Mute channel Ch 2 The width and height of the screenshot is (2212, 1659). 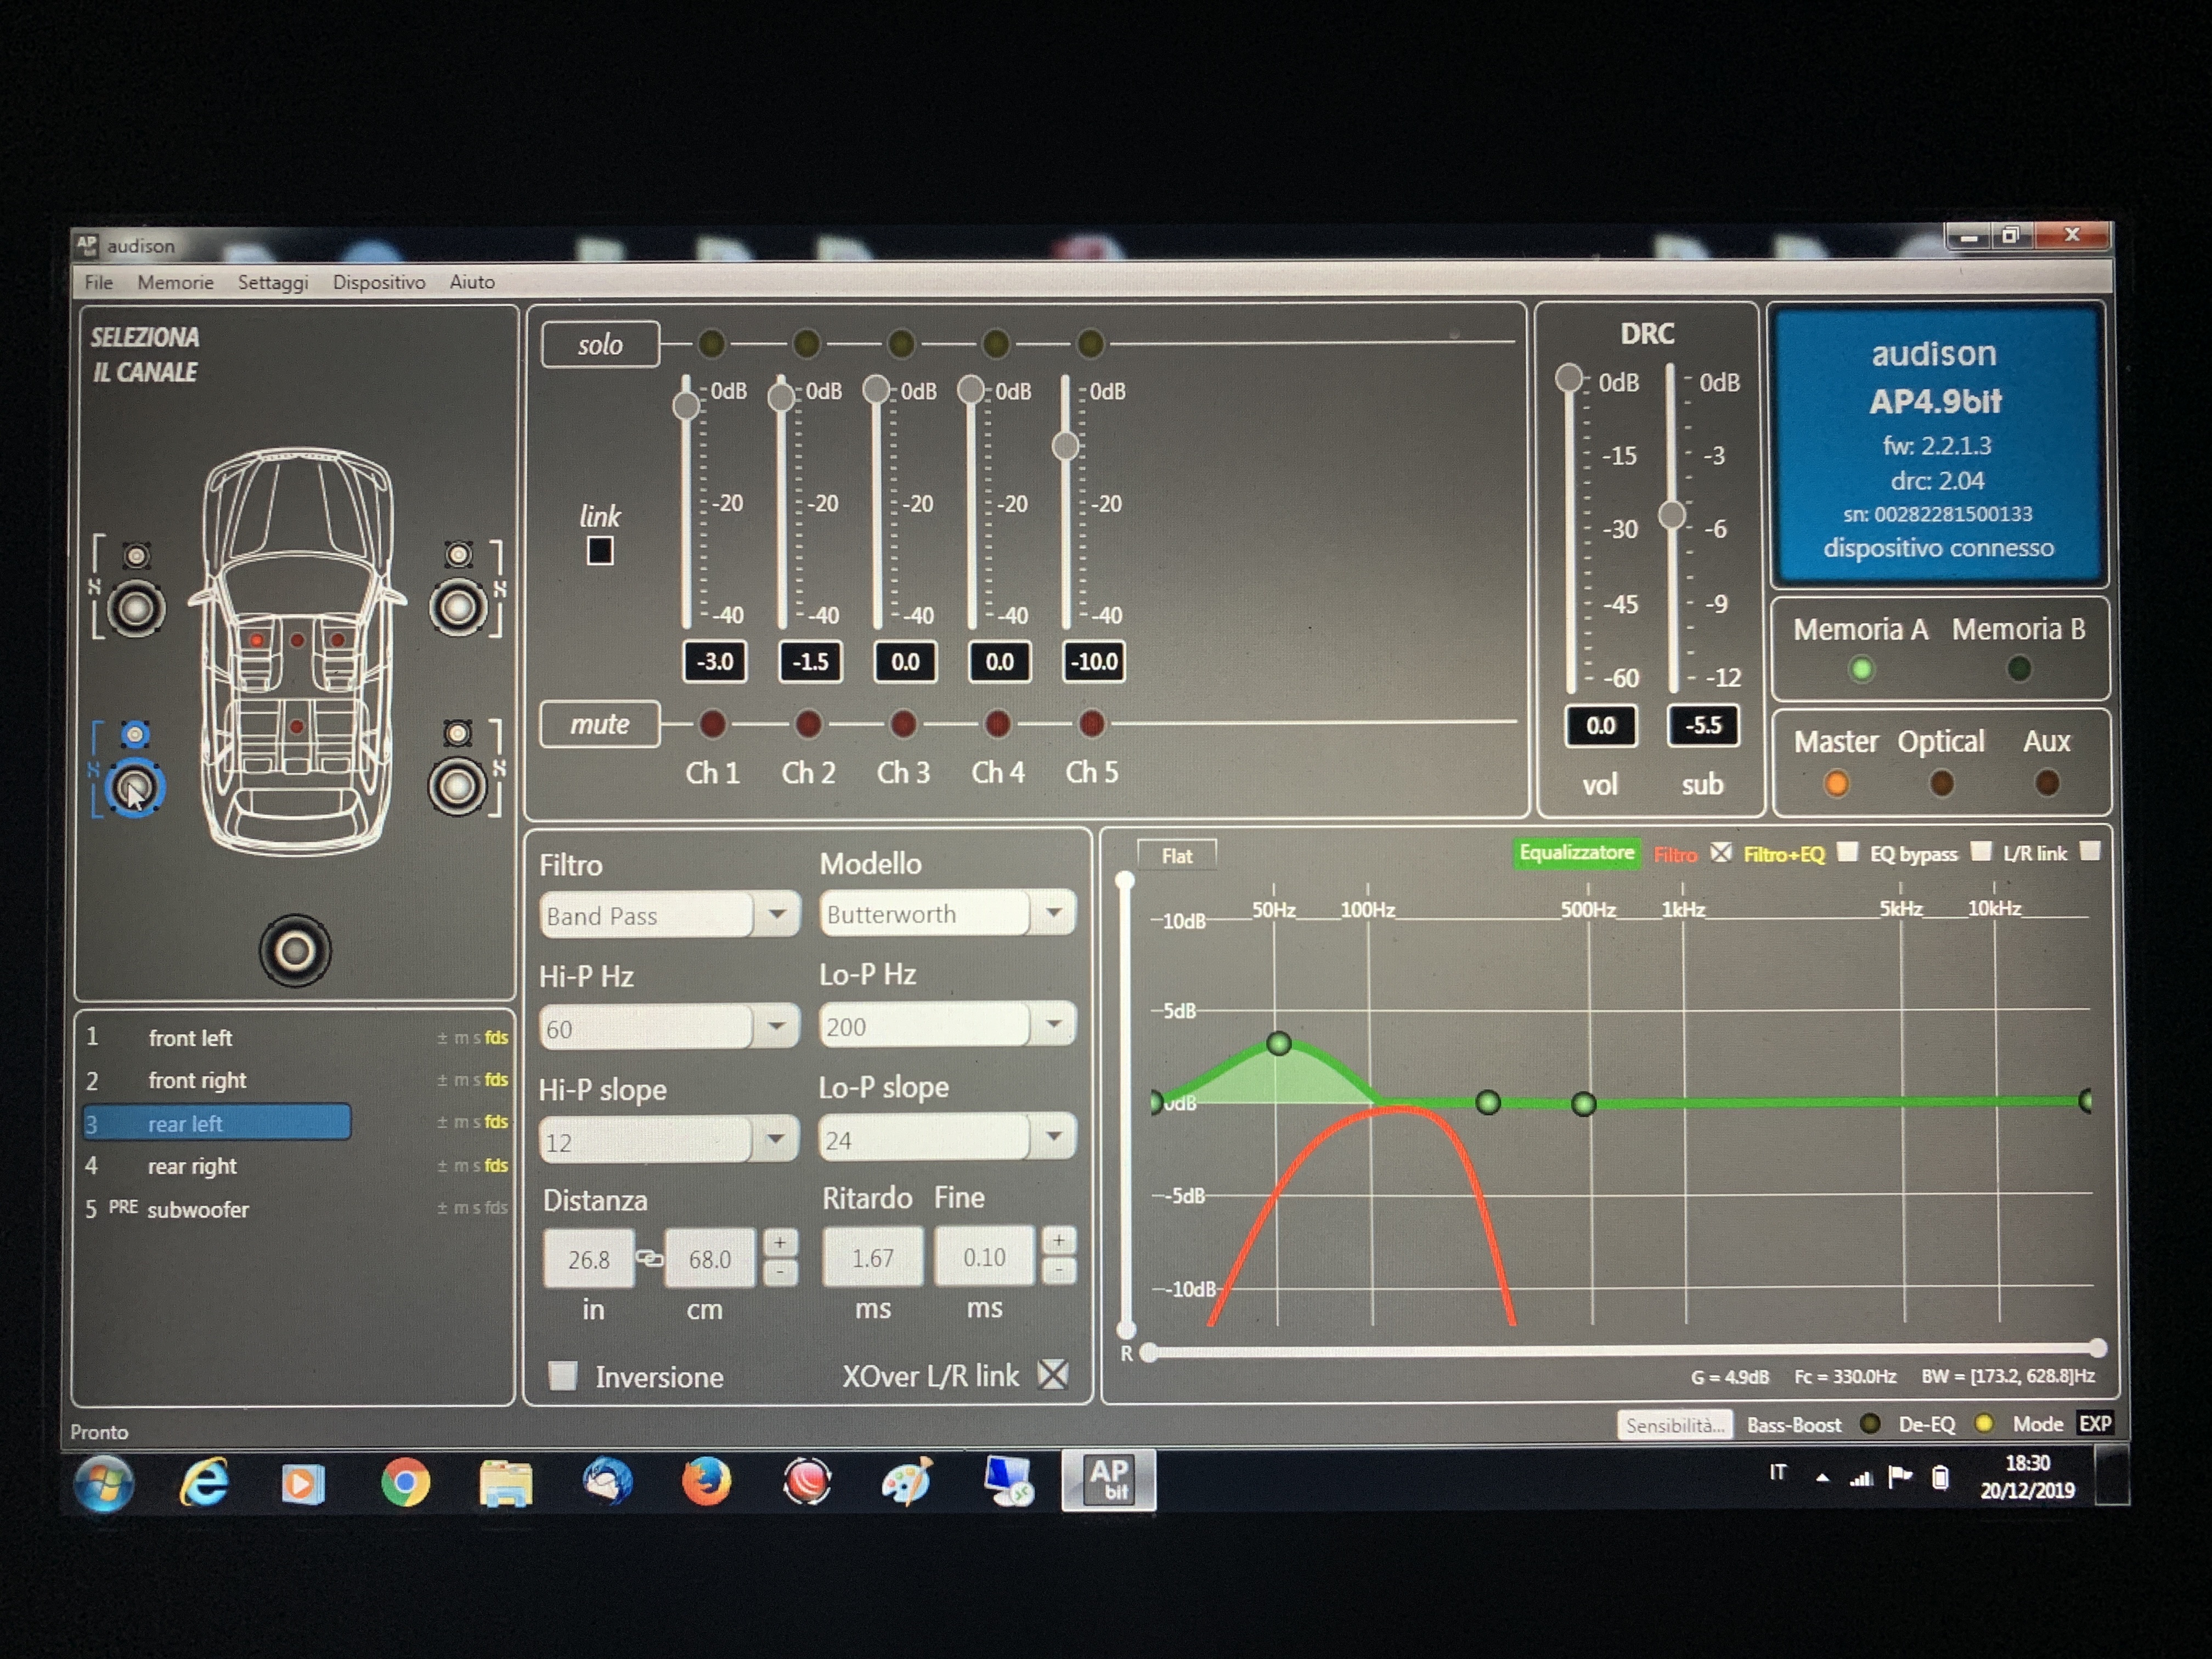[808, 723]
